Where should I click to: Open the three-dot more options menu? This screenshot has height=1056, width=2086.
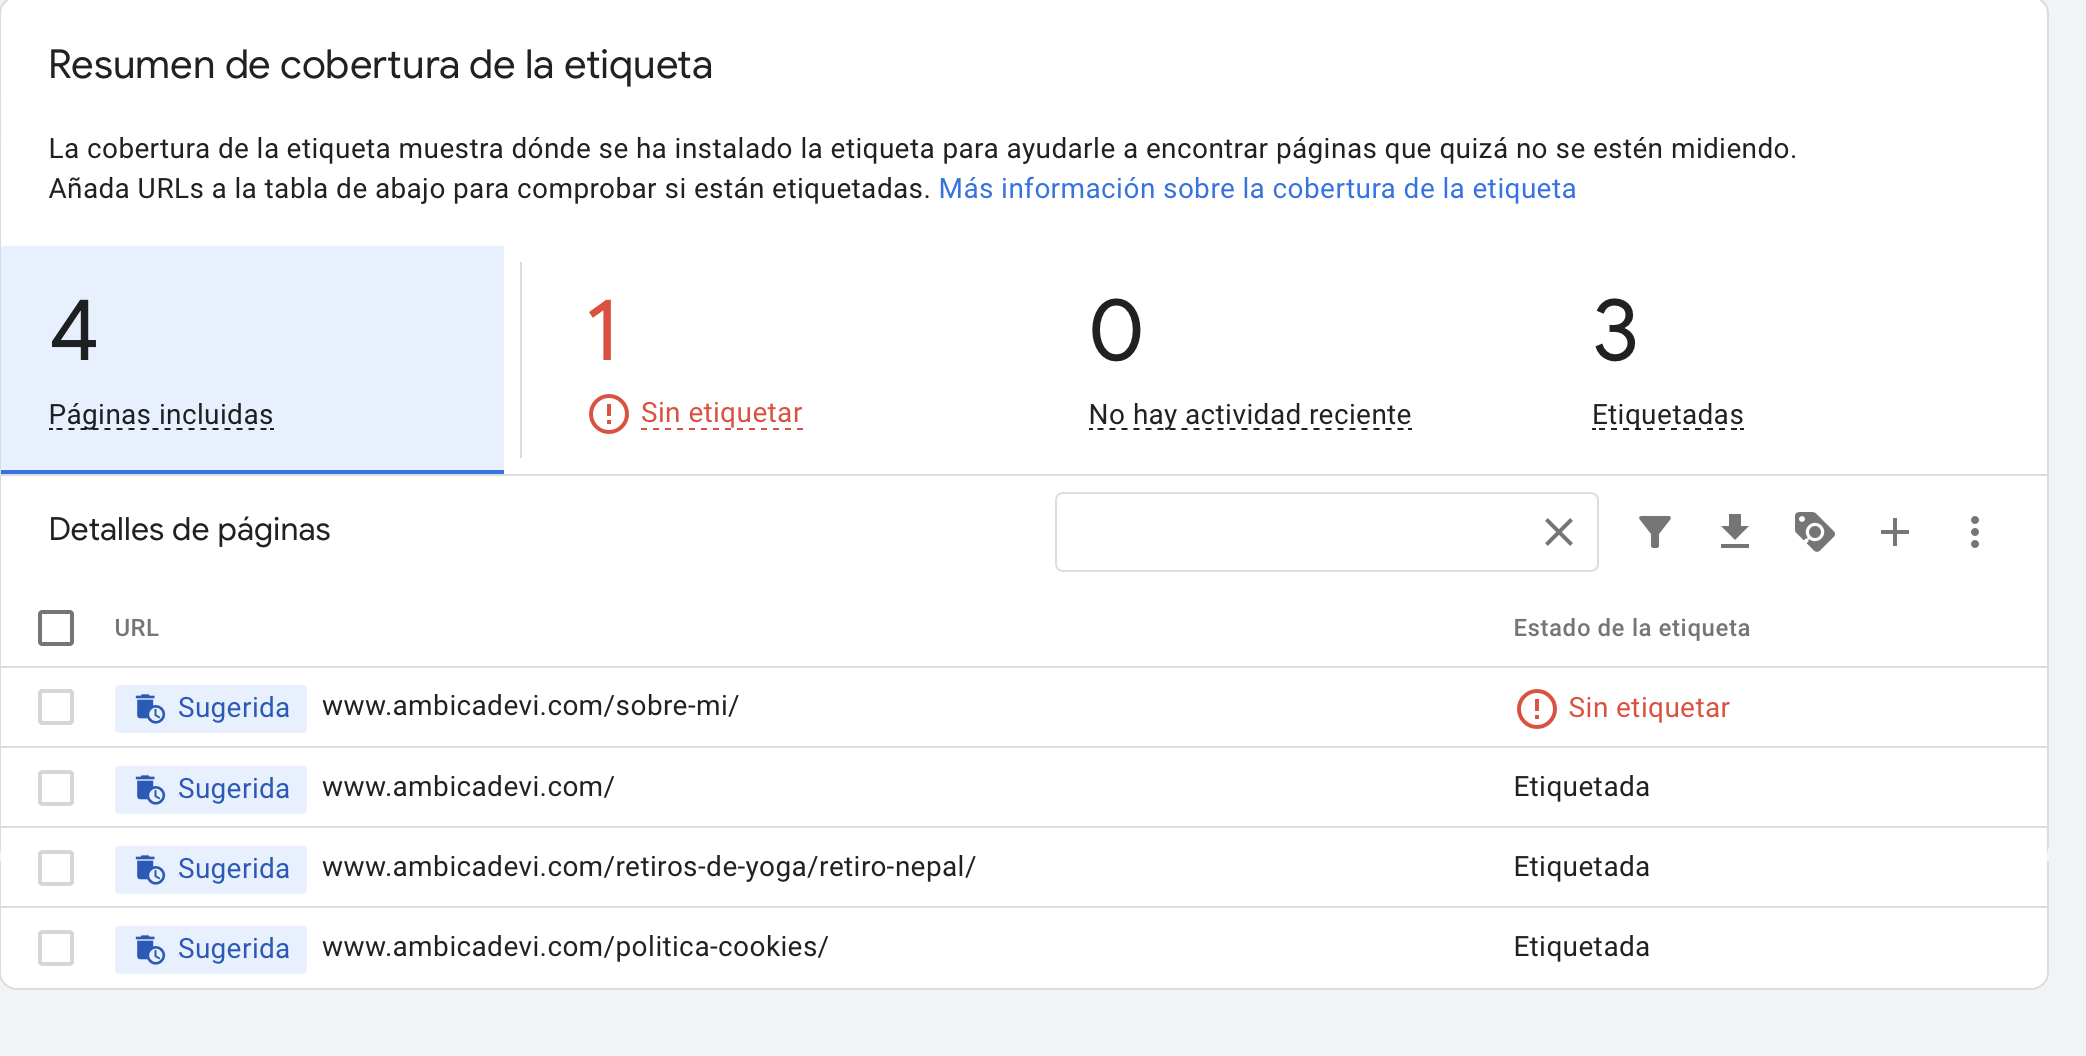pos(1975,531)
